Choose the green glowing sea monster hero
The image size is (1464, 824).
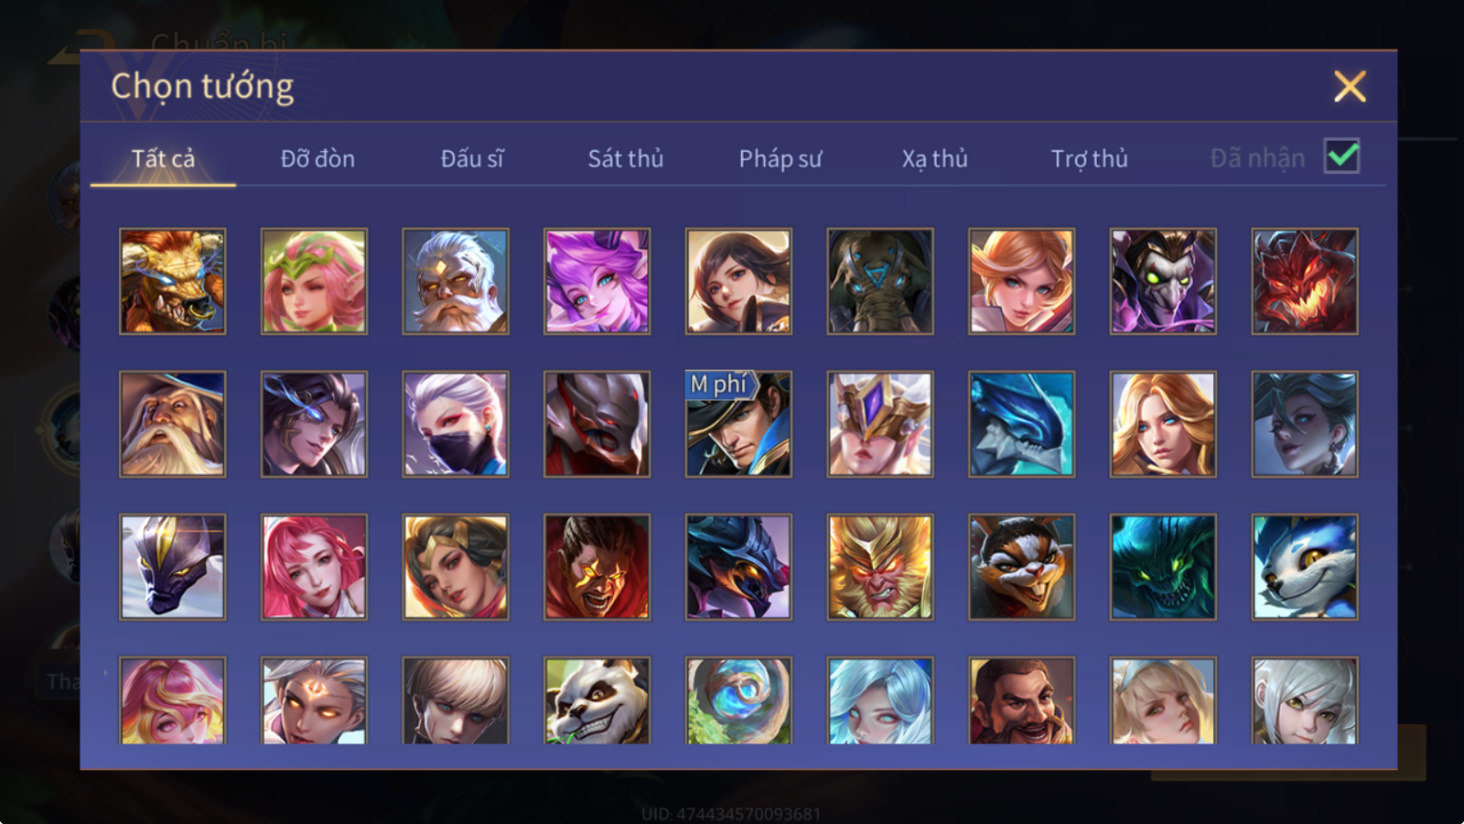[x=1163, y=567]
